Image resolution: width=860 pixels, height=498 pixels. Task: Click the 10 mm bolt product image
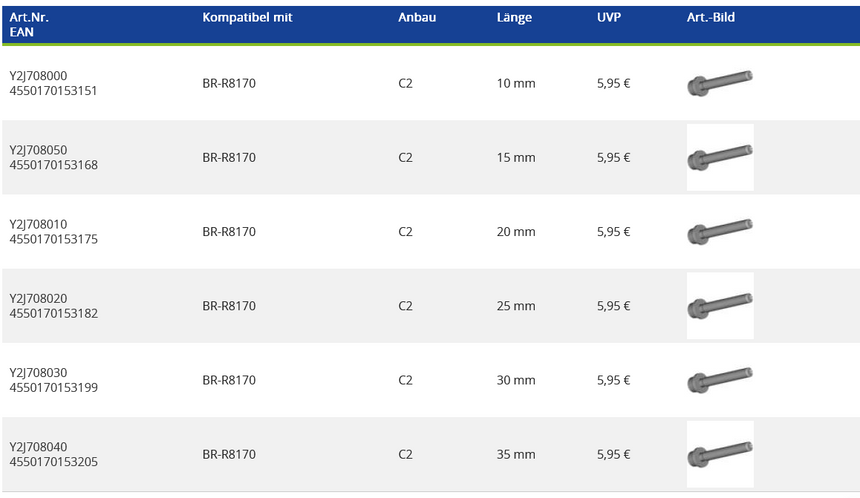(x=720, y=83)
